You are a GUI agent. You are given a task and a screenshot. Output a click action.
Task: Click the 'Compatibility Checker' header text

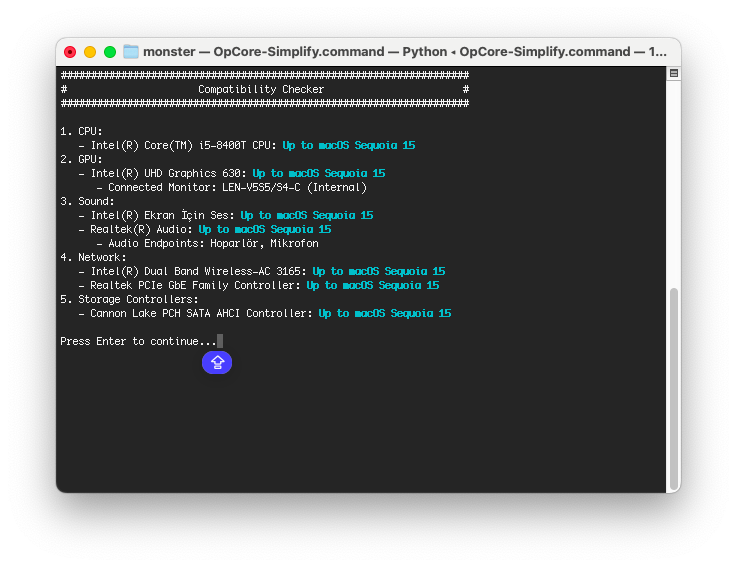click(x=261, y=89)
